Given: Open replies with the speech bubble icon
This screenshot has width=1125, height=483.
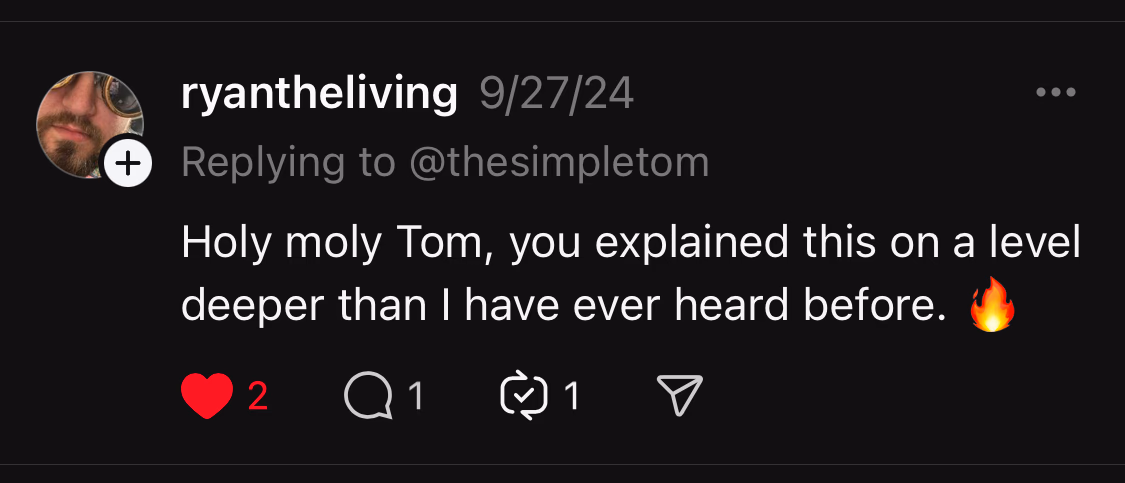Looking at the screenshot, I should [x=368, y=397].
